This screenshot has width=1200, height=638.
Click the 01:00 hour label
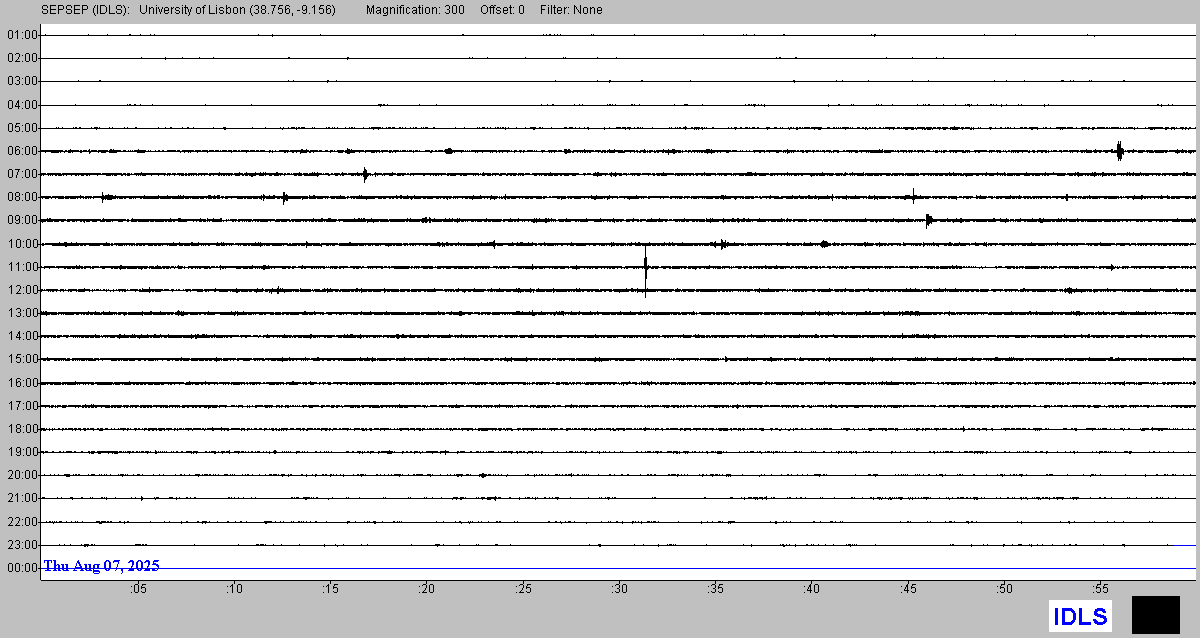[21, 35]
